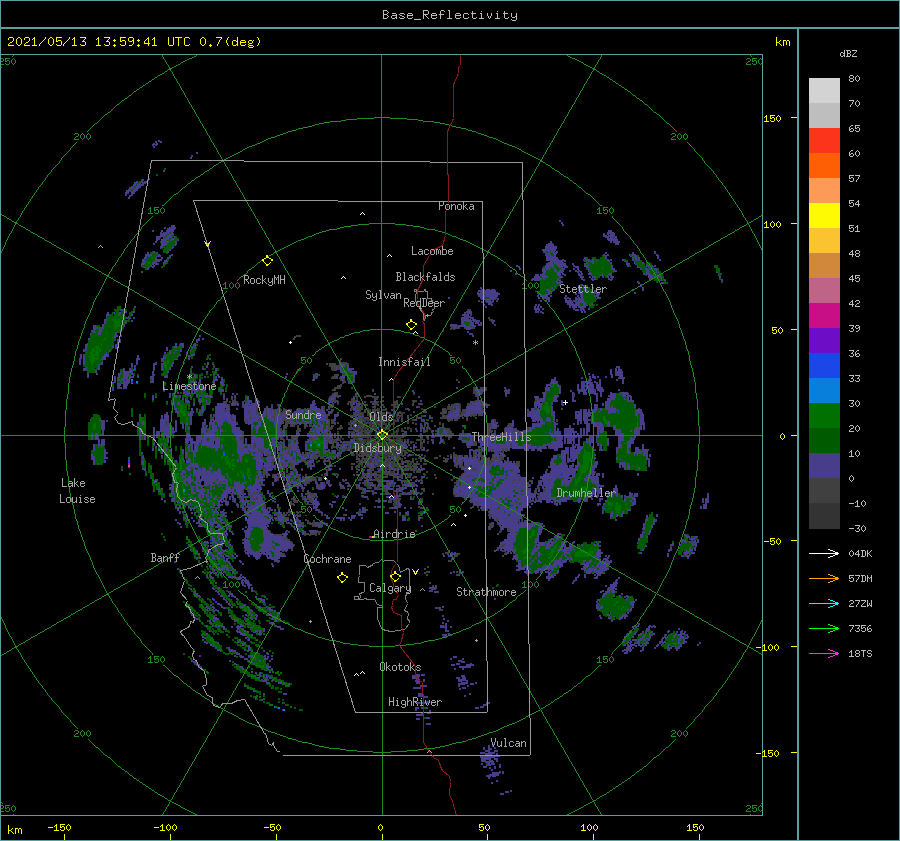Click the 2021/05/13 13:59:41 UTC timestamp
Screen dimensions: 900x841
99,42
